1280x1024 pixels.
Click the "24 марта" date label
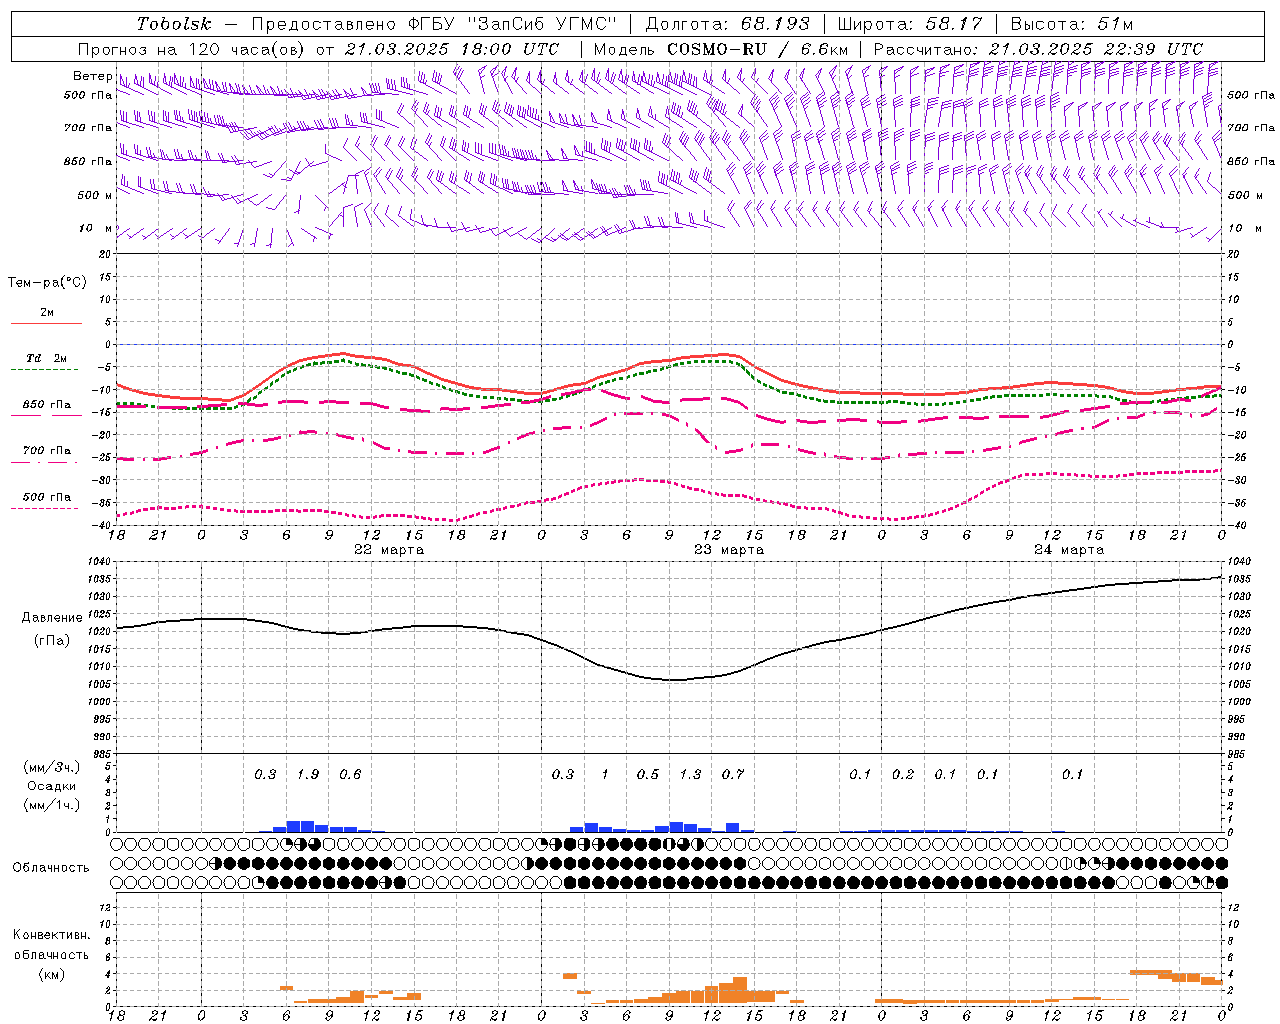1069,549
